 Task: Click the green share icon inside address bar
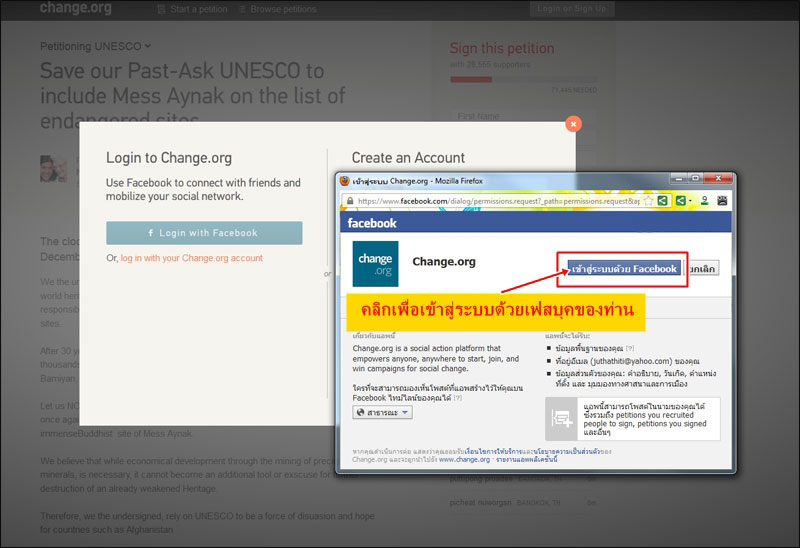(x=662, y=201)
